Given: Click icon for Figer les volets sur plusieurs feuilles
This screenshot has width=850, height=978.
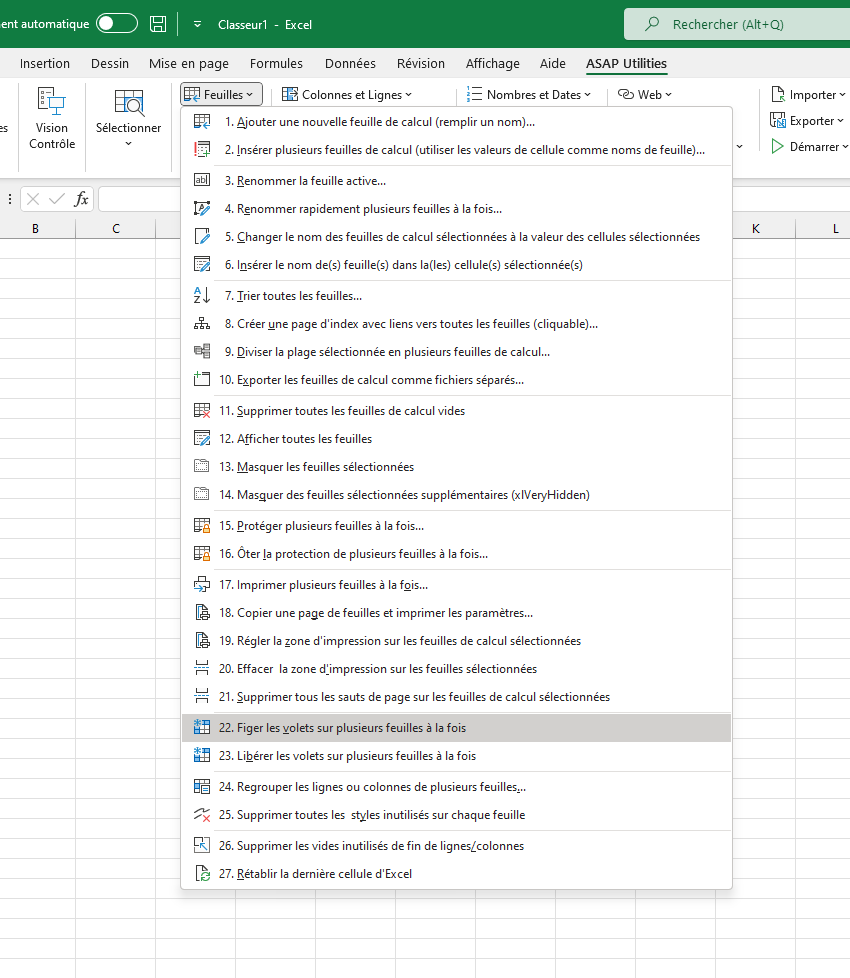Looking at the screenshot, I should pos(202,727).
